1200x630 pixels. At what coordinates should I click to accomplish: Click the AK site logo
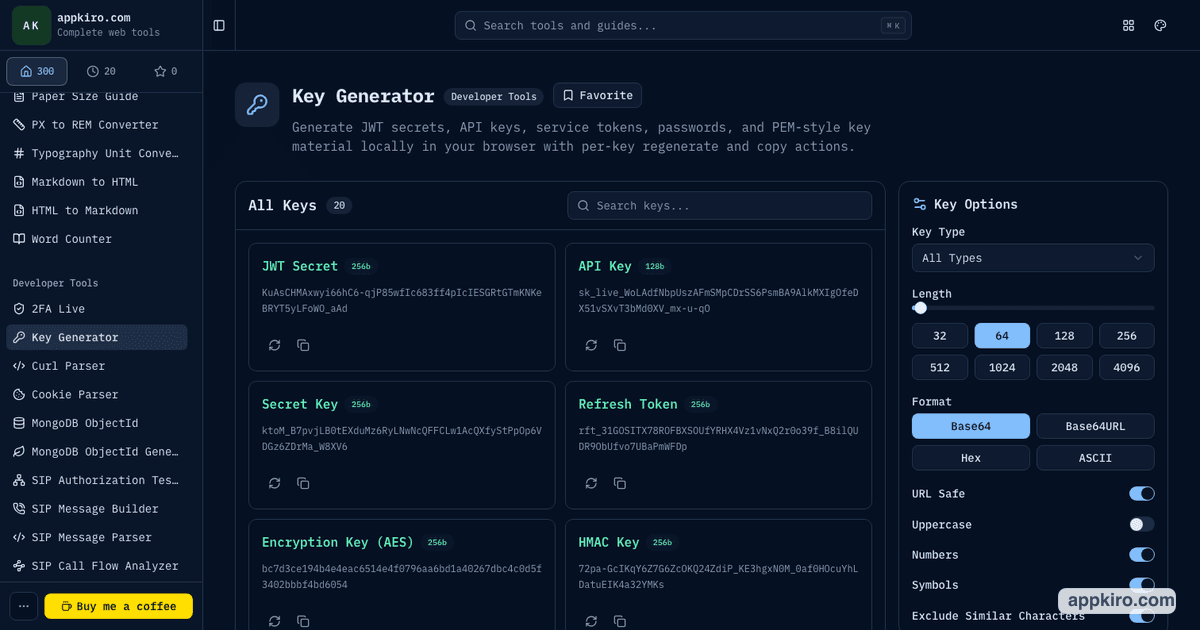31,25
